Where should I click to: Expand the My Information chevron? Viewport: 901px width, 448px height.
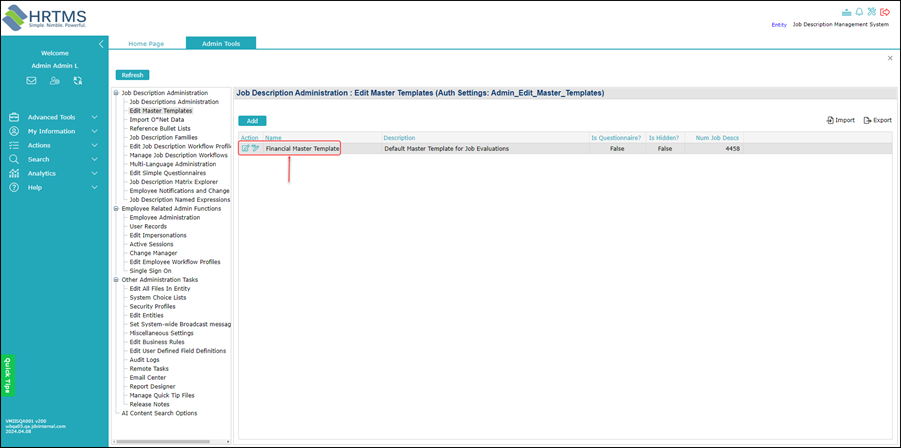95,131
